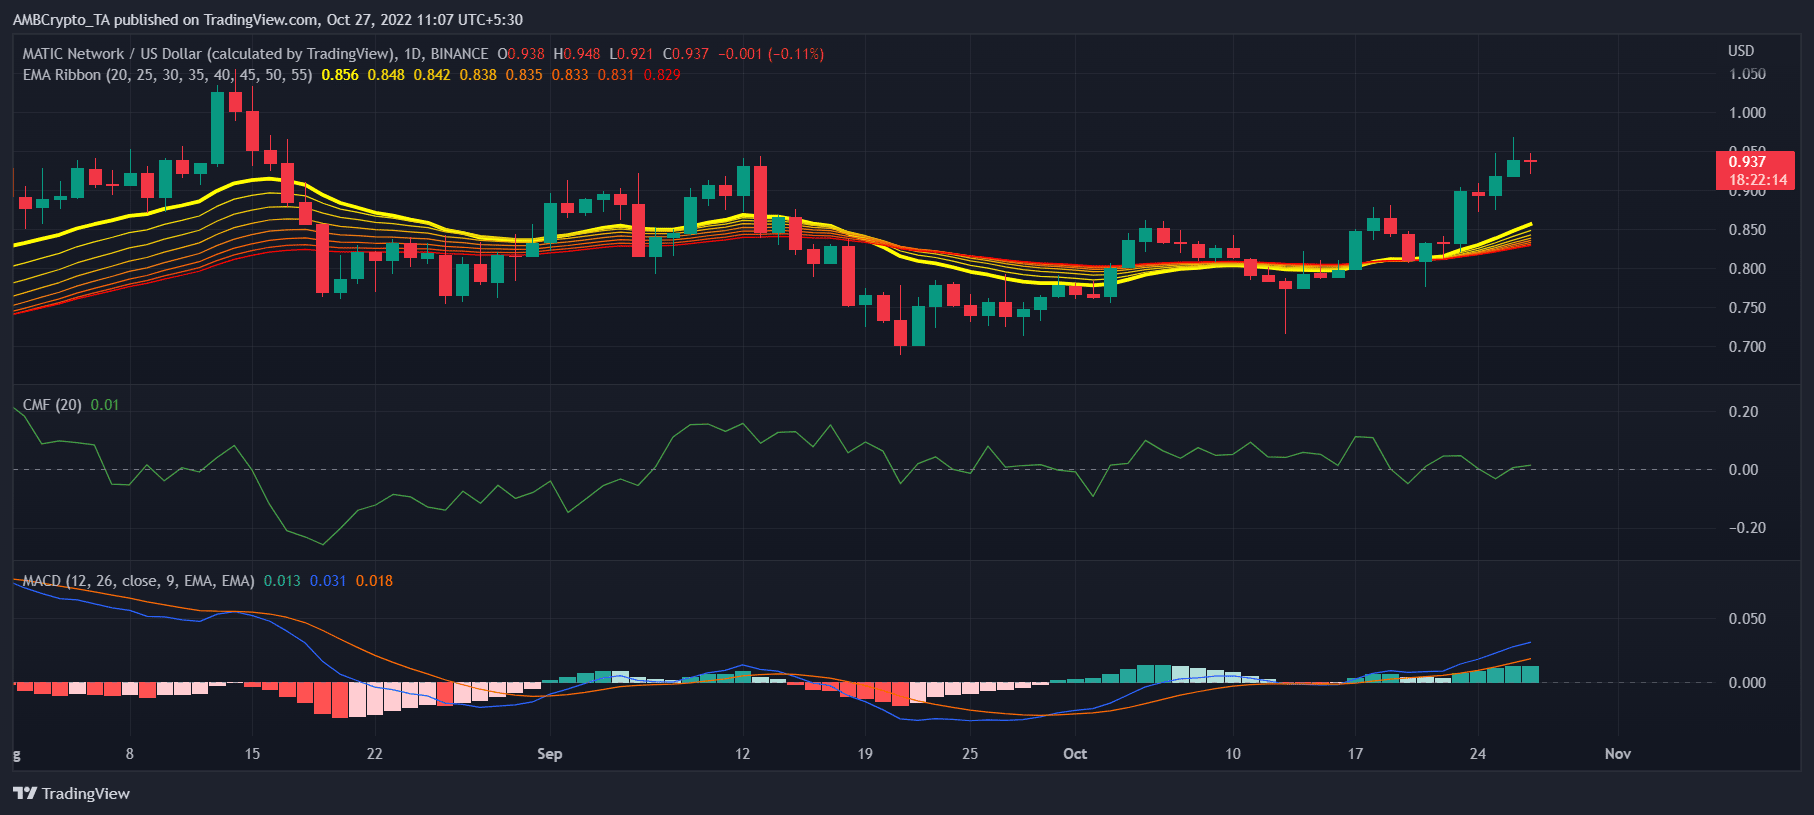Viewport: 1814px width, 815px height.
Task: Click the MACD signal value 0.018
Action: click(x=374, y=581)
